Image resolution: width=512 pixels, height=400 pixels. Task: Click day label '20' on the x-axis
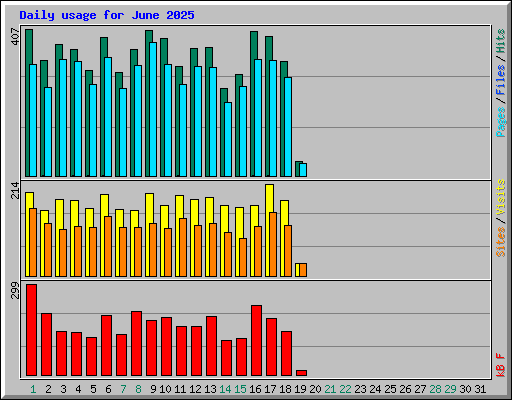coord(315,389)
